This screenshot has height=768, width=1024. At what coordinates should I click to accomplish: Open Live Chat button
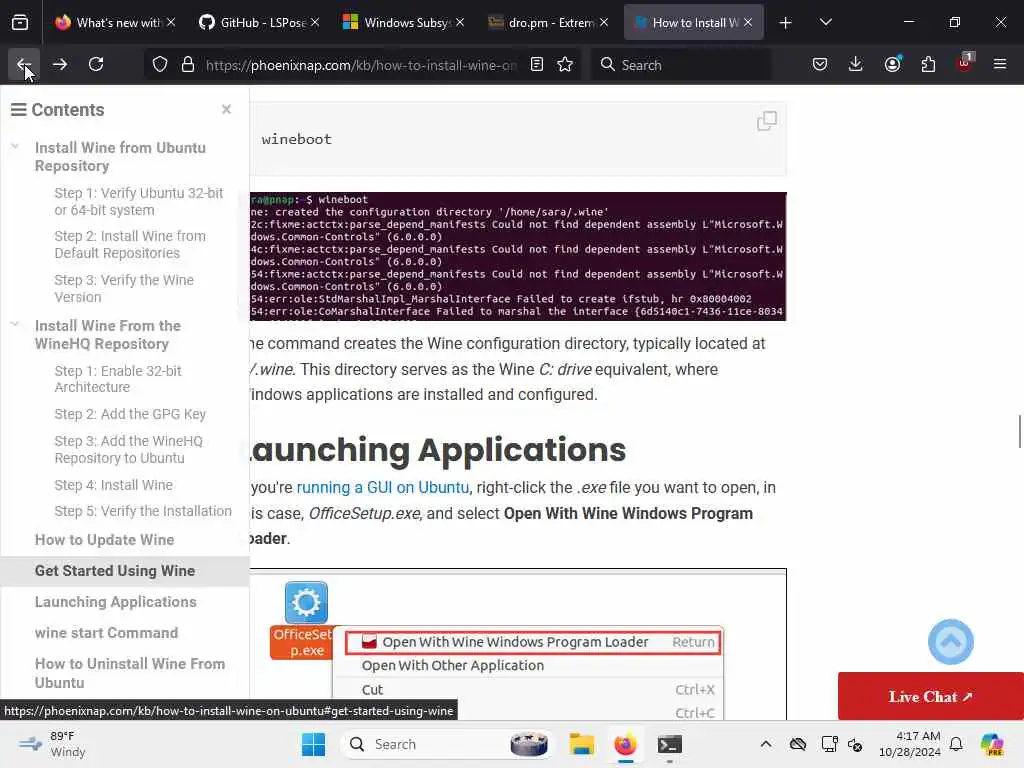coord(930,696)
